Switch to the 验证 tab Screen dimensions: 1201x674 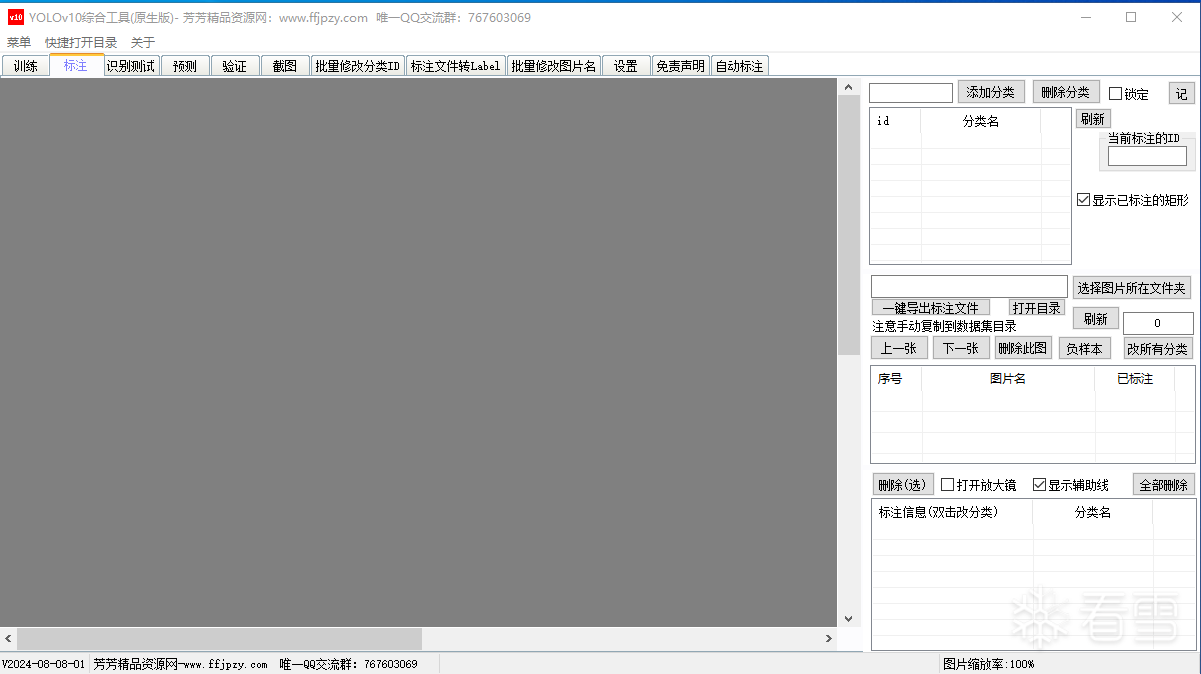235,66
